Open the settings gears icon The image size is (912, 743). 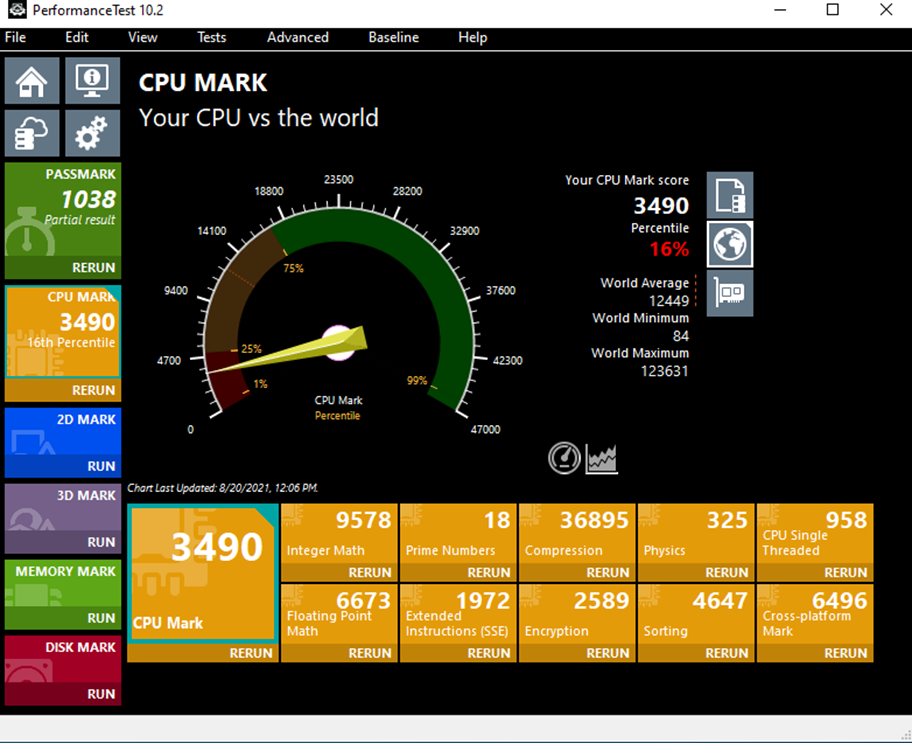click(x=92, y=133)
